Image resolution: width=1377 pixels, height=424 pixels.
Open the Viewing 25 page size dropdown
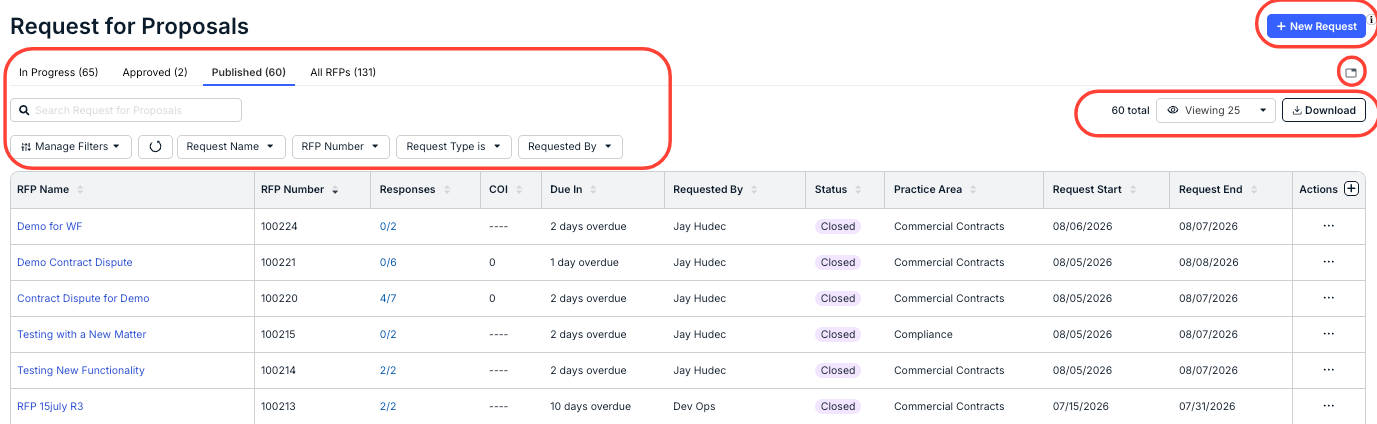1216,110
